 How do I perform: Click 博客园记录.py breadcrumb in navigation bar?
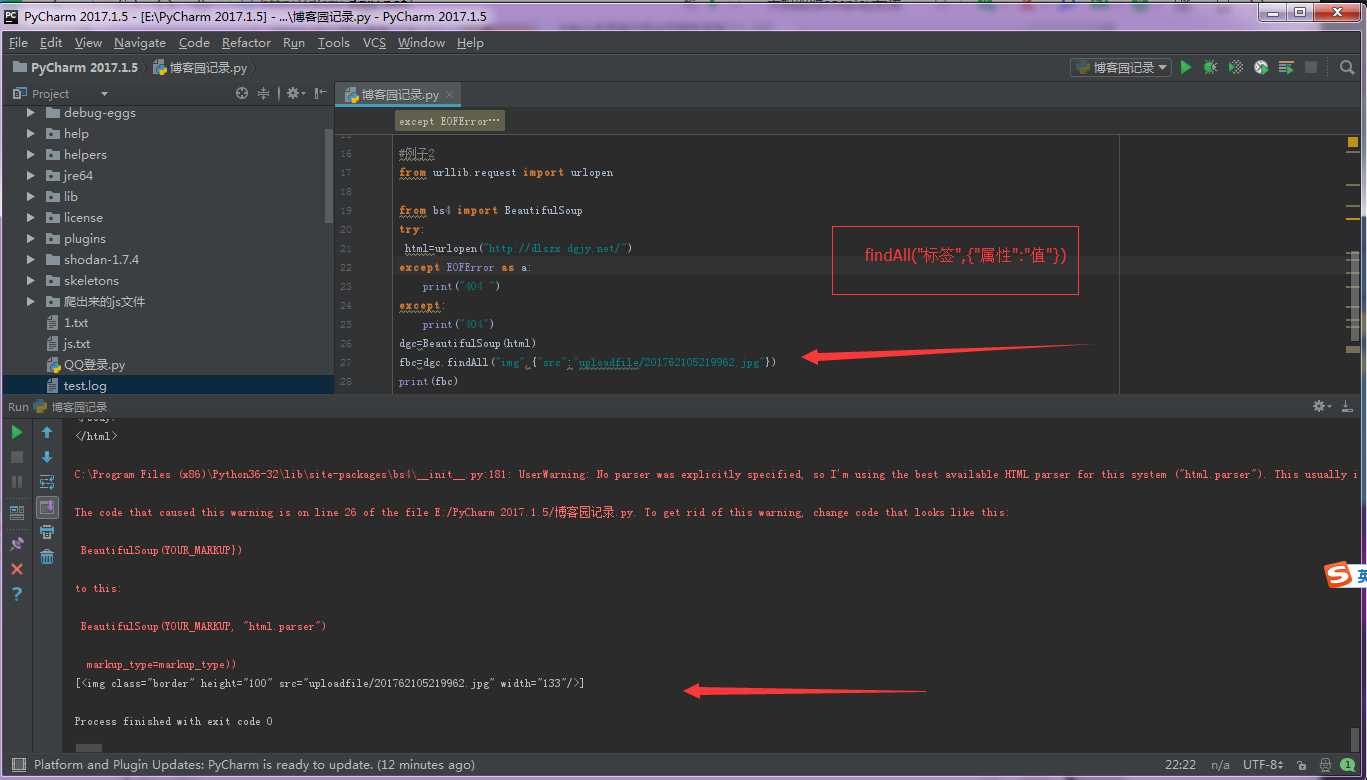[x=199, y=68]
